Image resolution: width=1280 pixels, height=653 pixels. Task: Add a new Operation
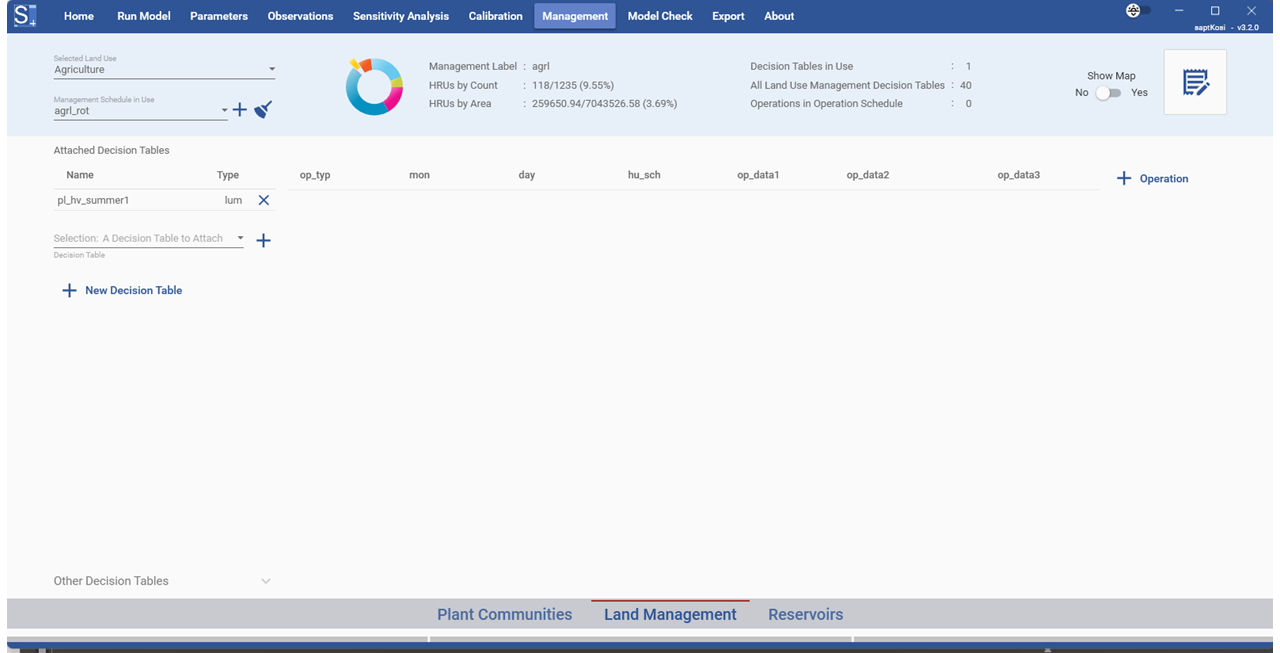[1152, 178]
